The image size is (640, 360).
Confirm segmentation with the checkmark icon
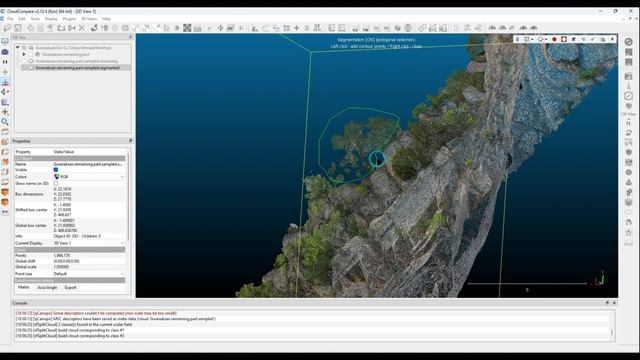pos(593,39)
